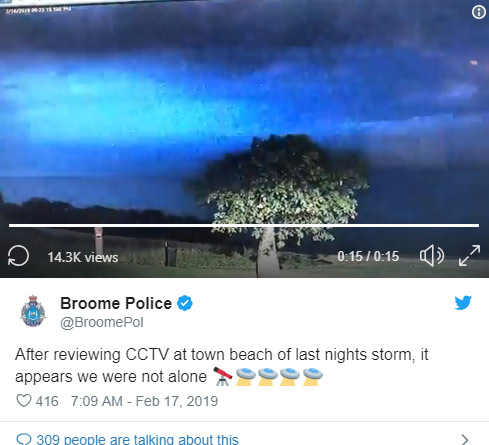Open '309 people are talking about this'
Image resolution: width=489 pixels, height=445 pixels.
pos(137,439)
